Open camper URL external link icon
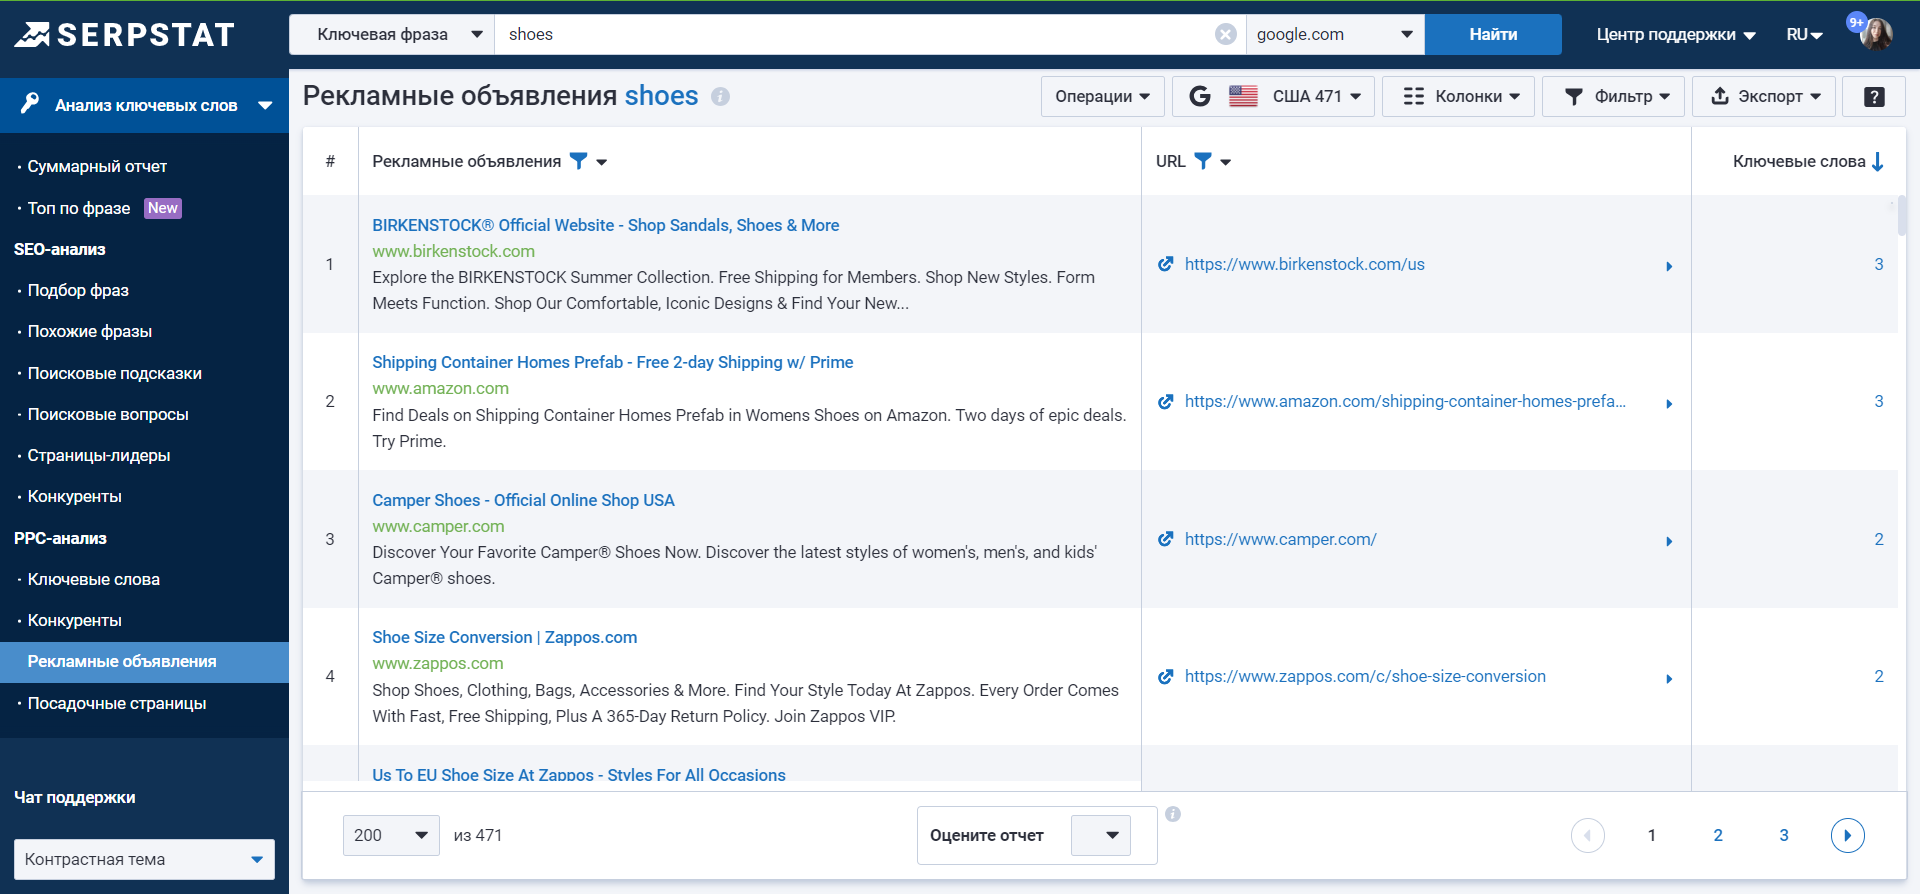This screenshot has height=894, width=1920. 1165,539
